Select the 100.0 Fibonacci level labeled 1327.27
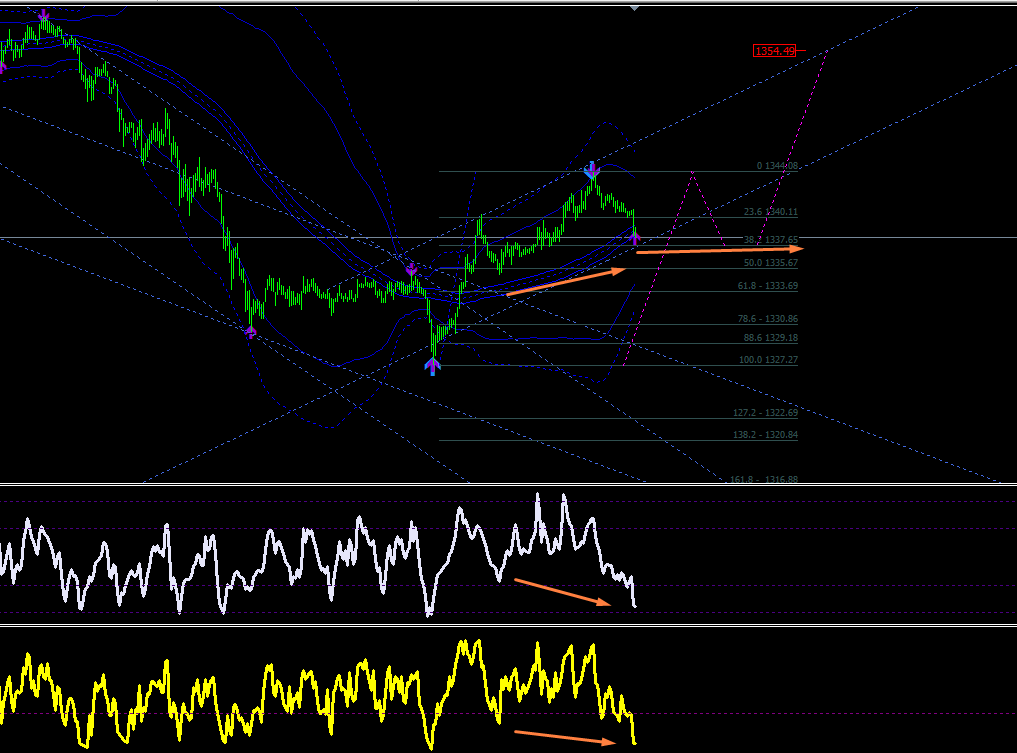 [768, 359]
